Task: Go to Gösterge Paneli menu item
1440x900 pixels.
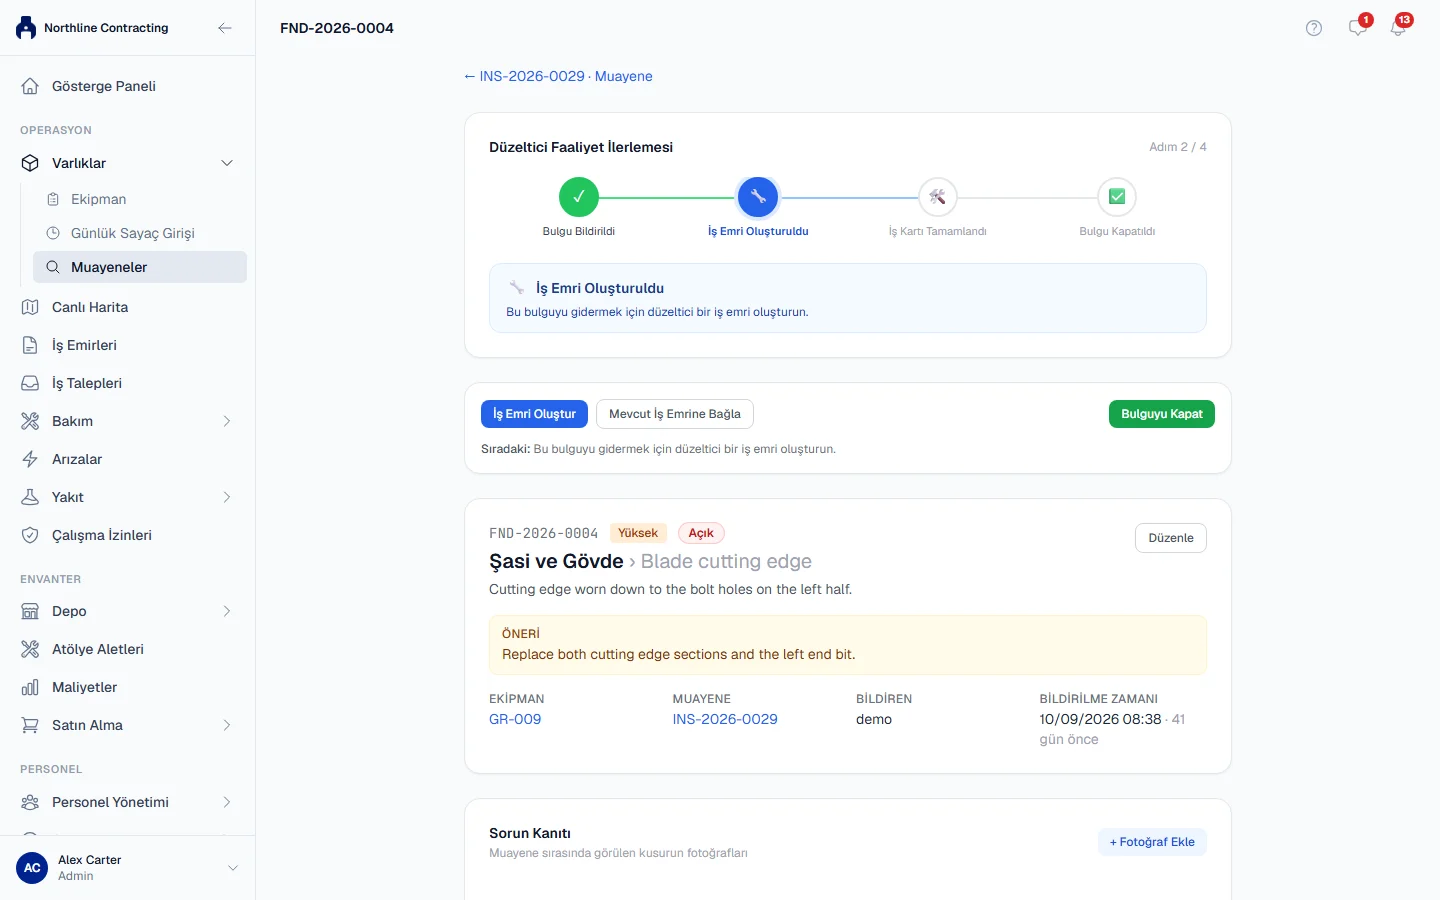Action: (x=127, y=86)
